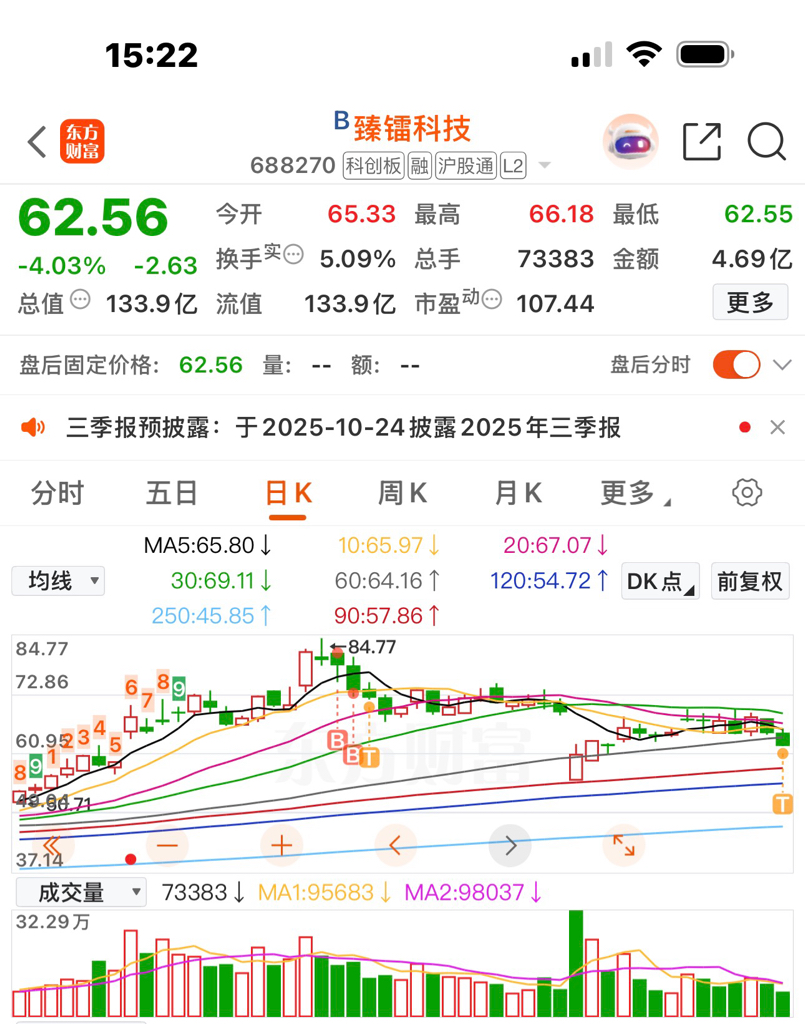Tap the stock name 臻镭科技
Screen dimensions: 805x1024
tap(412, 128)
